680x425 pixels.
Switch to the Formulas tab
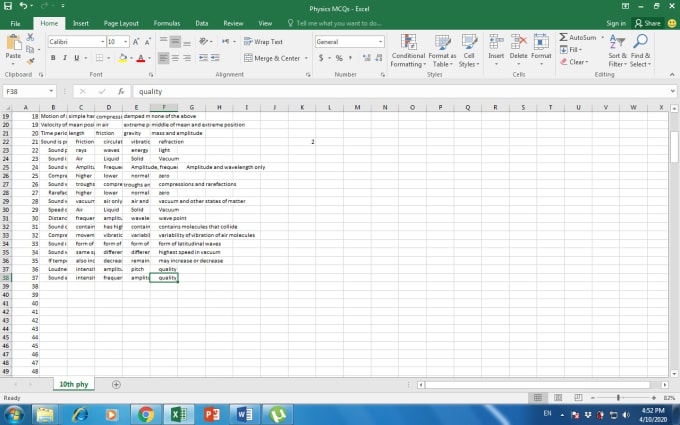[x=167, y=23]
